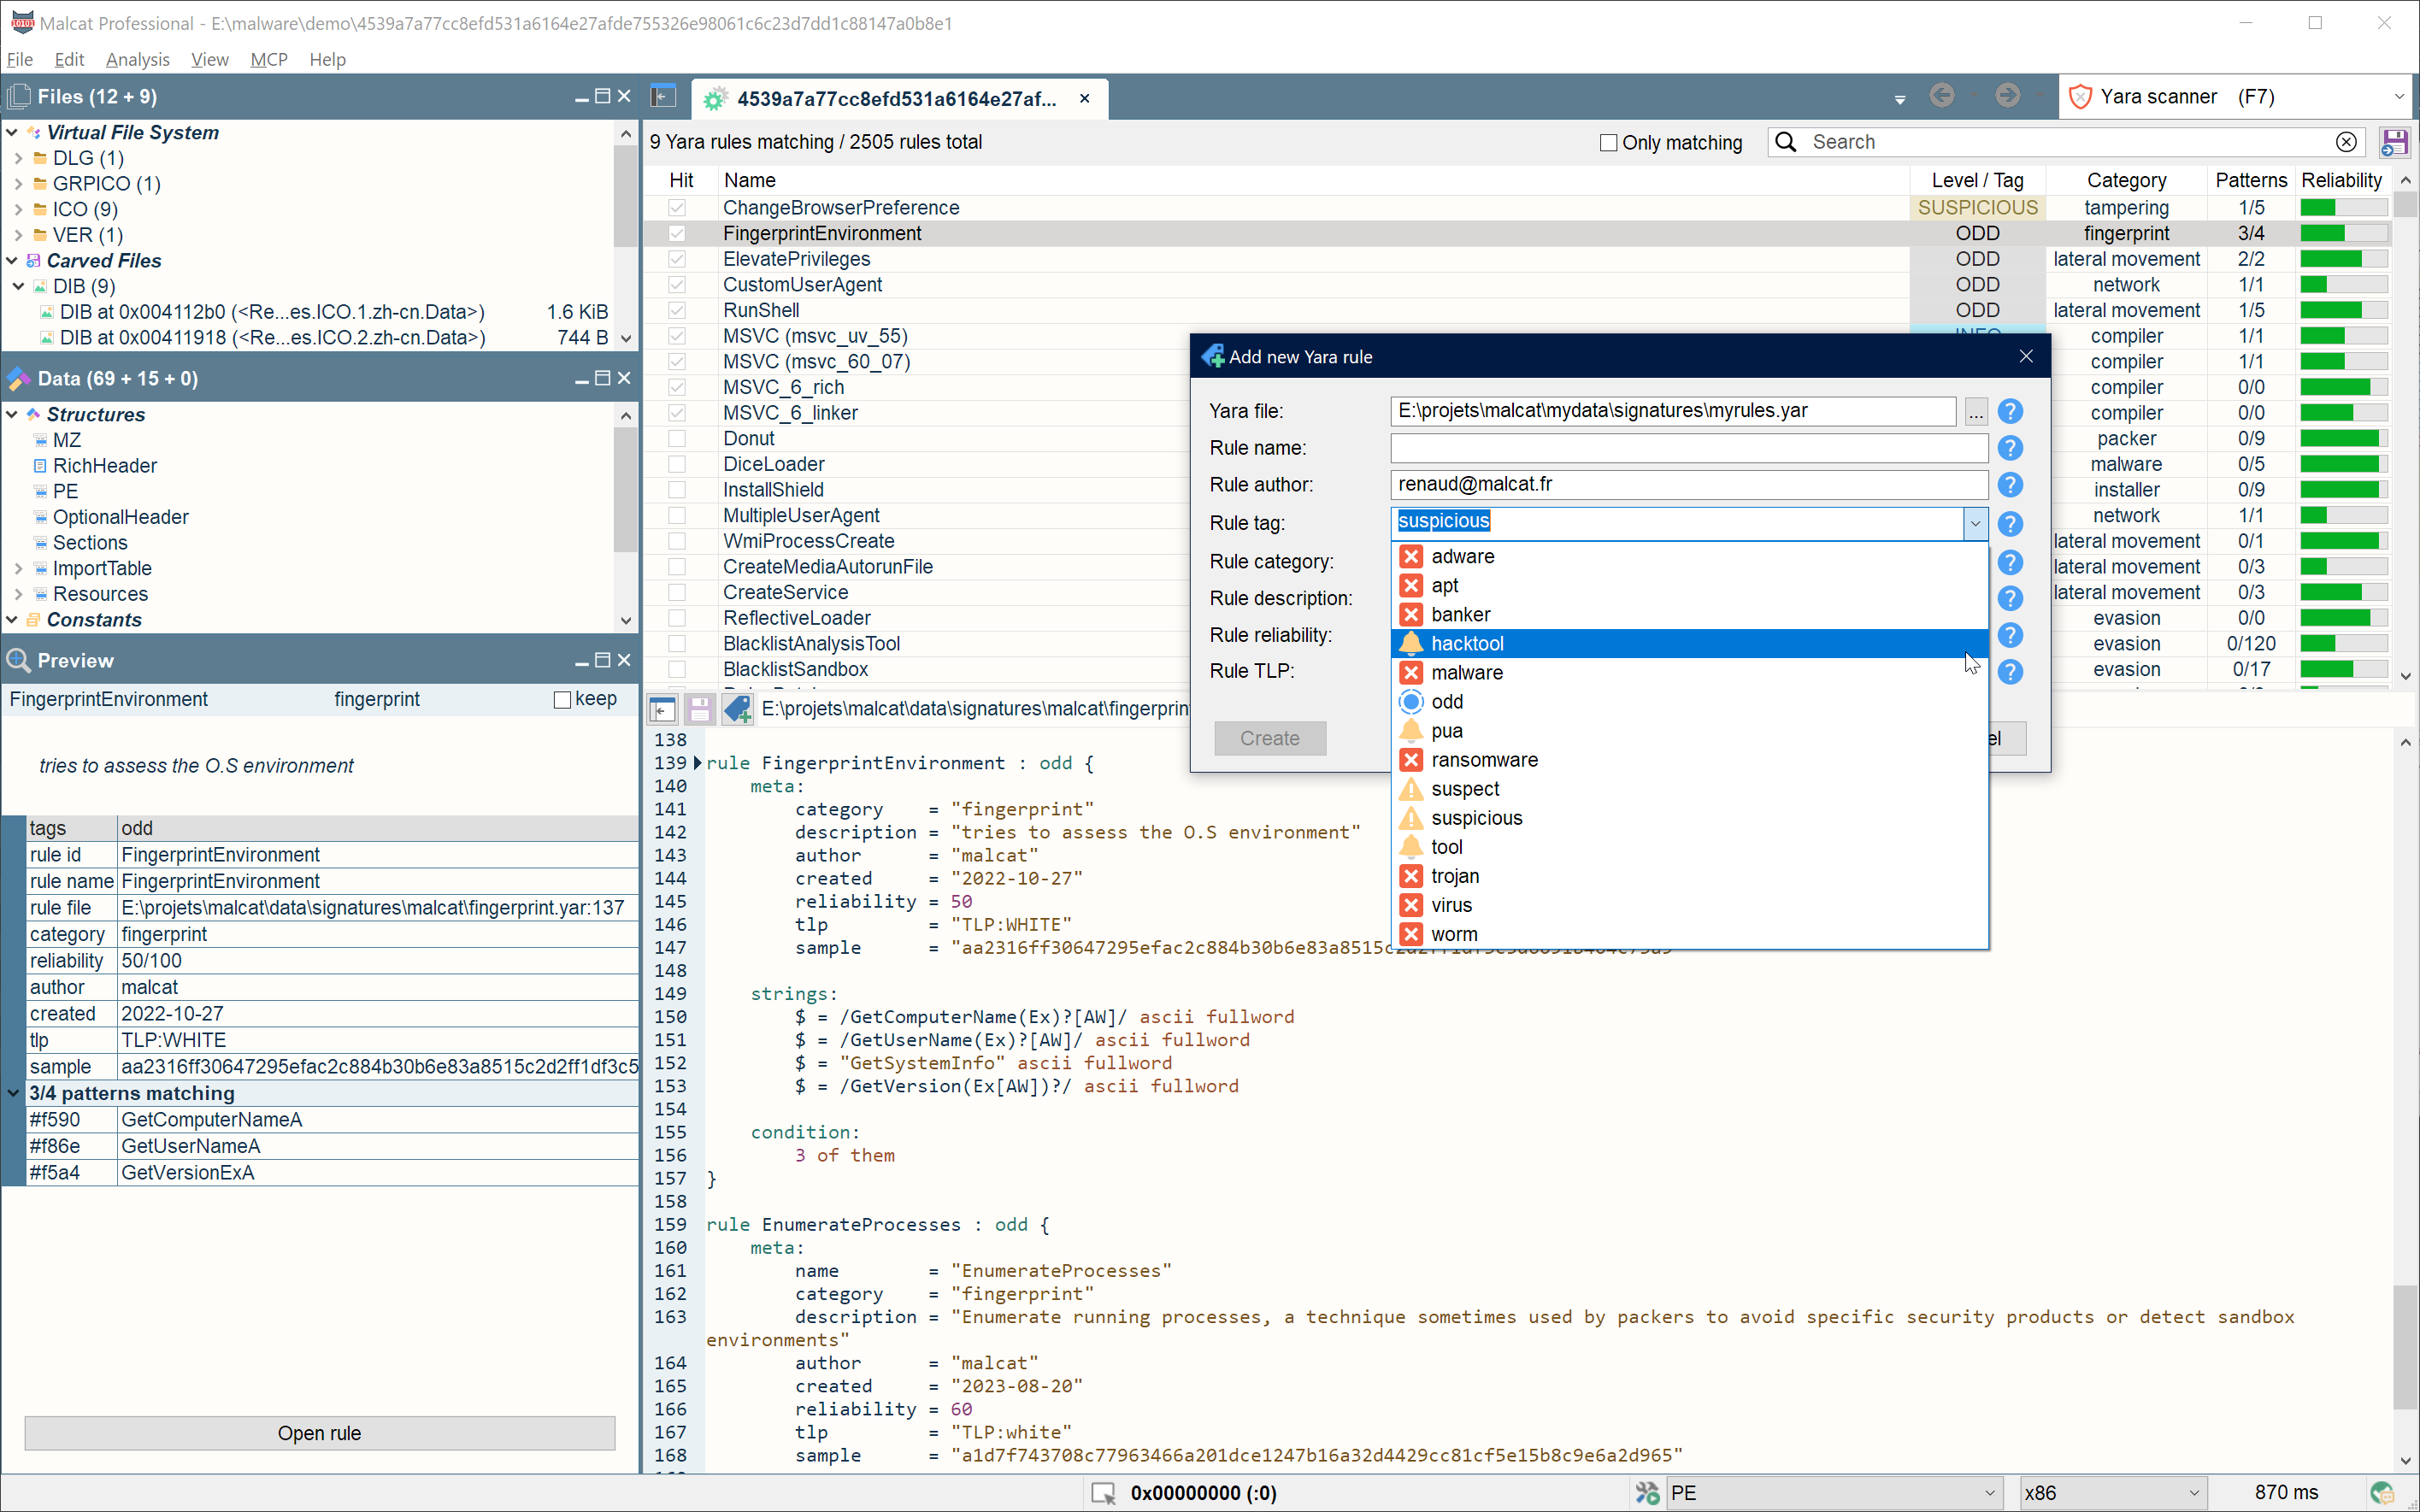The image size is (2420, 1512).
Task: Open the Rule tag dropdown arrow
Action: pyautogui.click(x=1975, y=523)
